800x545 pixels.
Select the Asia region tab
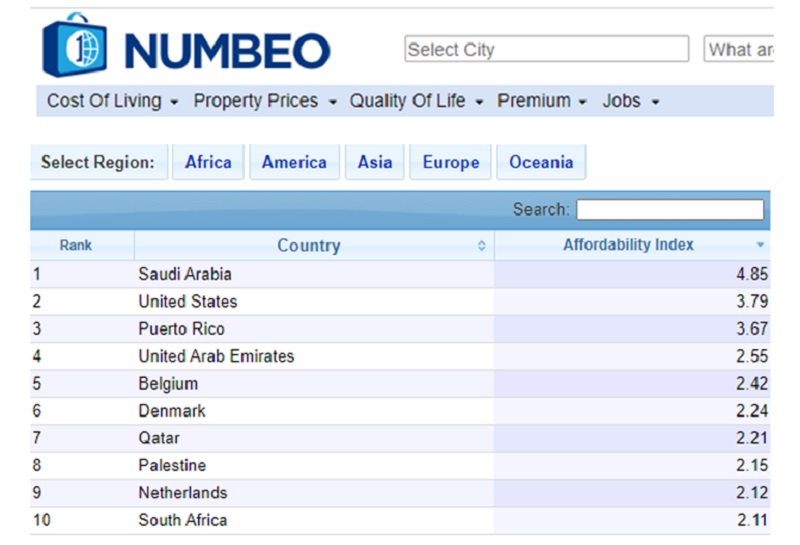[375, 162]
